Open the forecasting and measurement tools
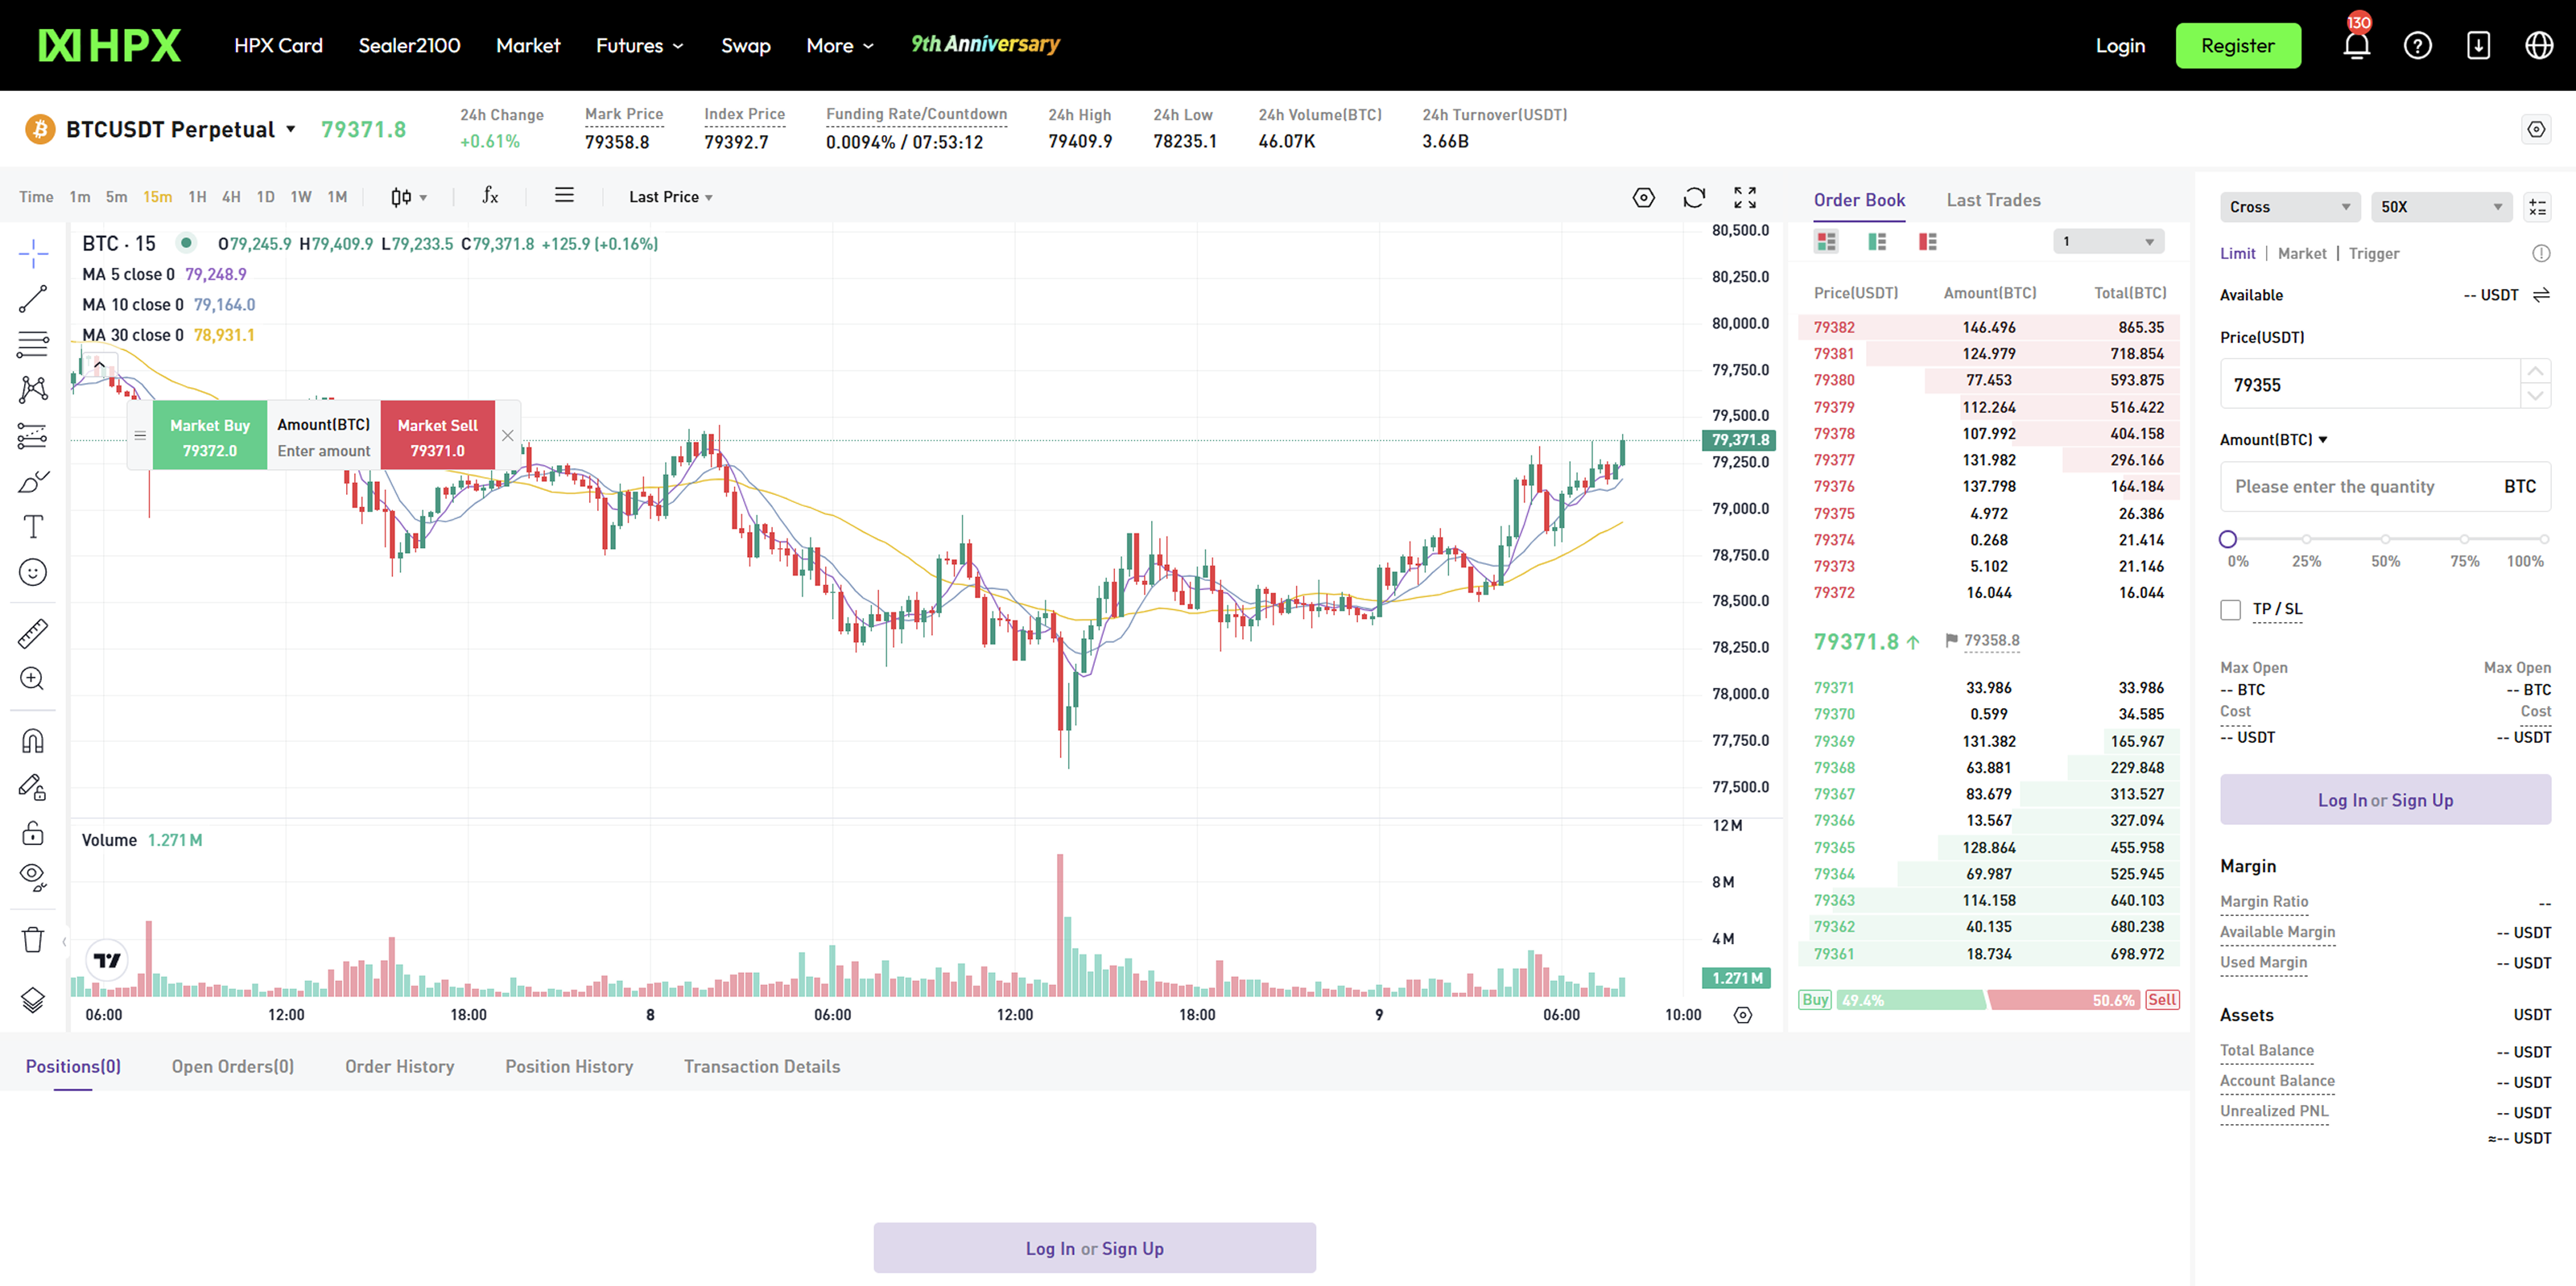 pos(33,436)
